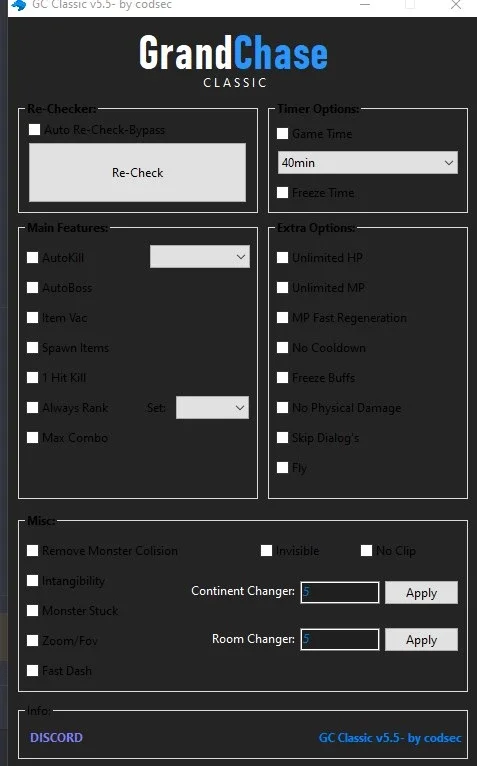Turn on Spawn Items
Viewport: 477px width, 766px height.
click(x=33, y=347)
